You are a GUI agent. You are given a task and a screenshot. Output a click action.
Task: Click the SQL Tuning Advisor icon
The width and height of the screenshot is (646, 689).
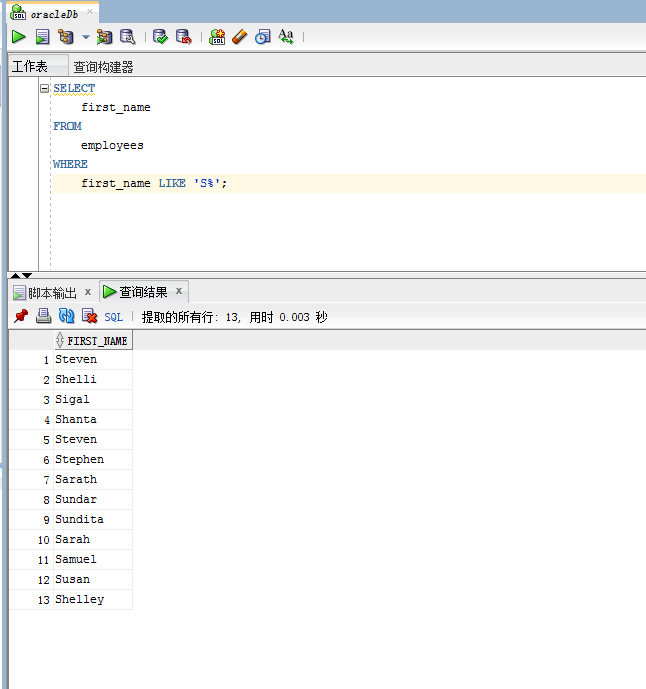128,37
